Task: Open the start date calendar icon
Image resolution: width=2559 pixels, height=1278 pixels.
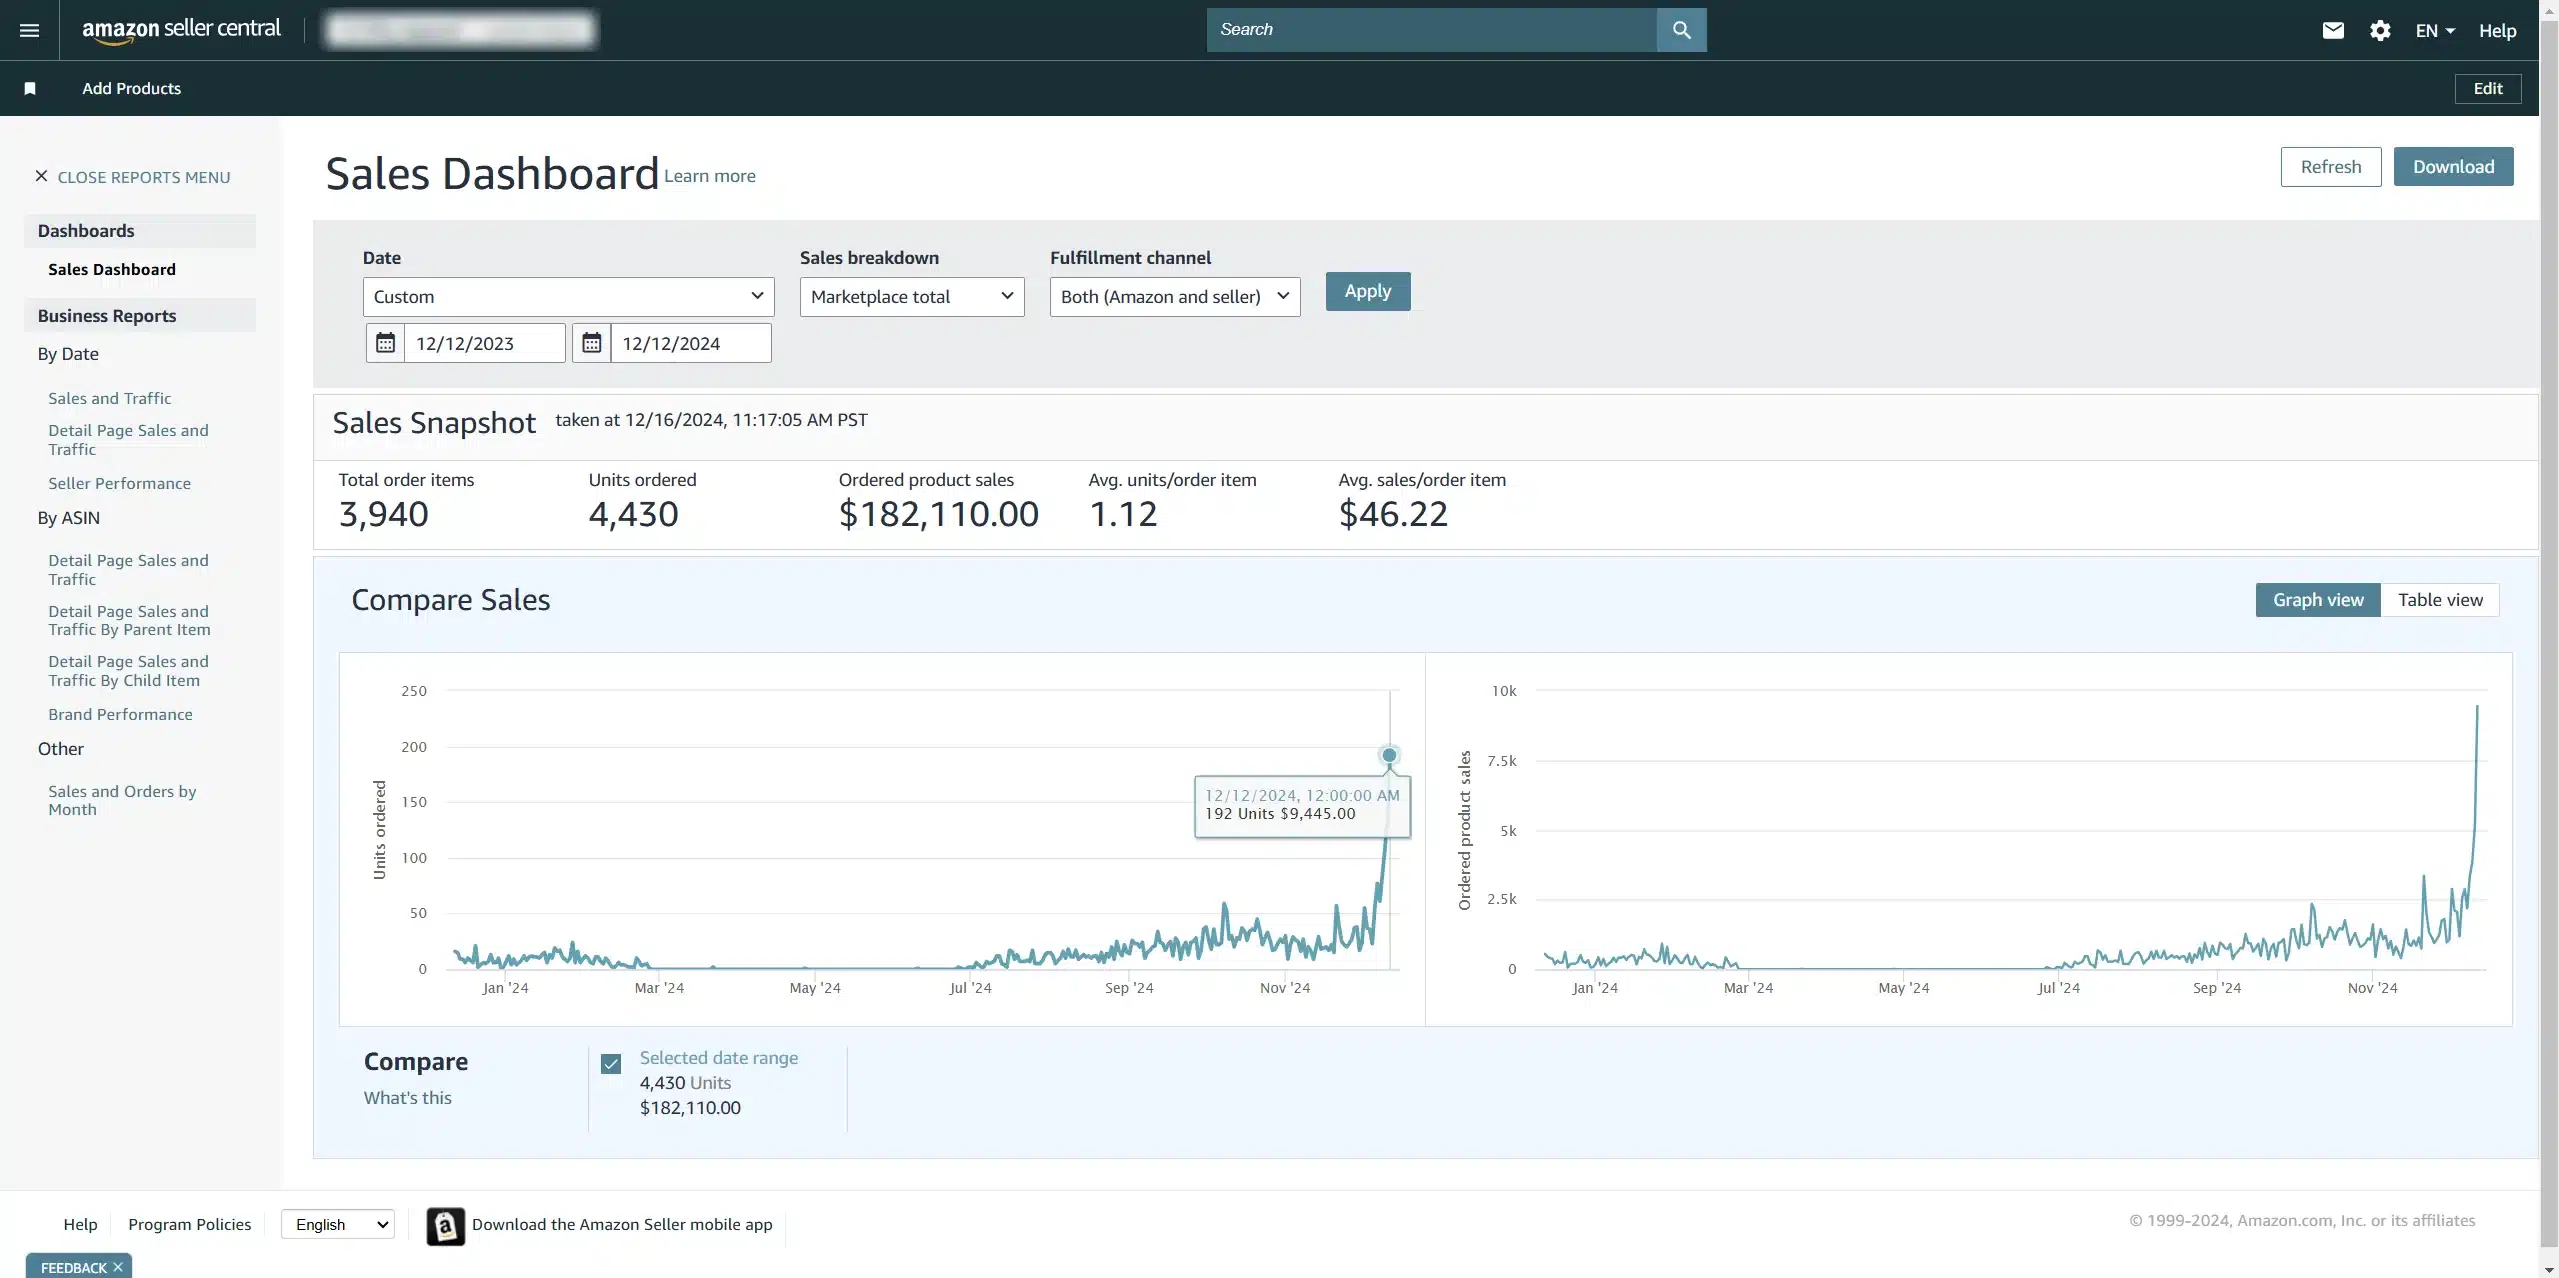Action: pyautogui.click(x=385, y=343)
